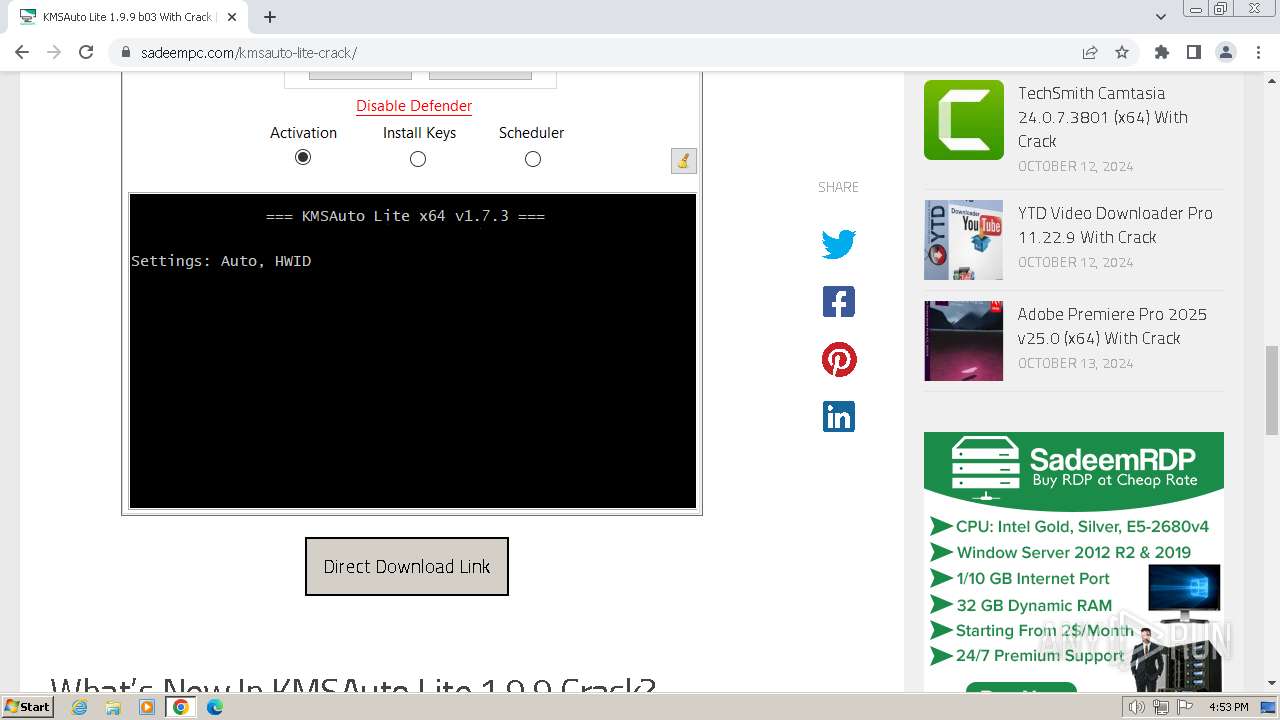Share on LinkedIn

pos(839,416)
